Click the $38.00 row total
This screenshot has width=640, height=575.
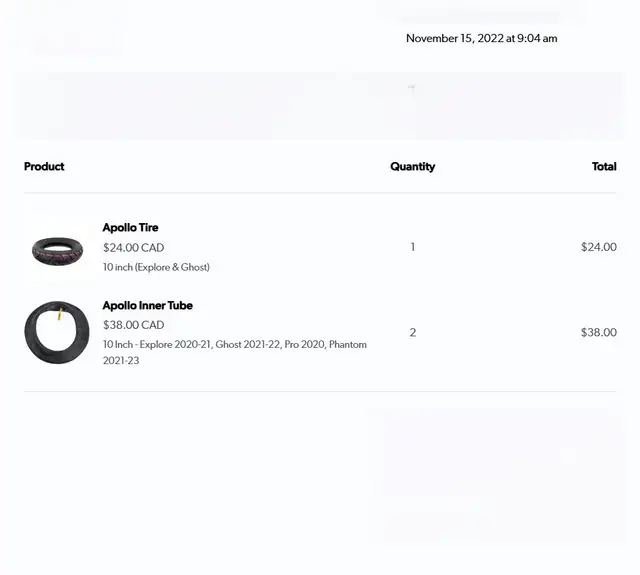coord(599,332)
